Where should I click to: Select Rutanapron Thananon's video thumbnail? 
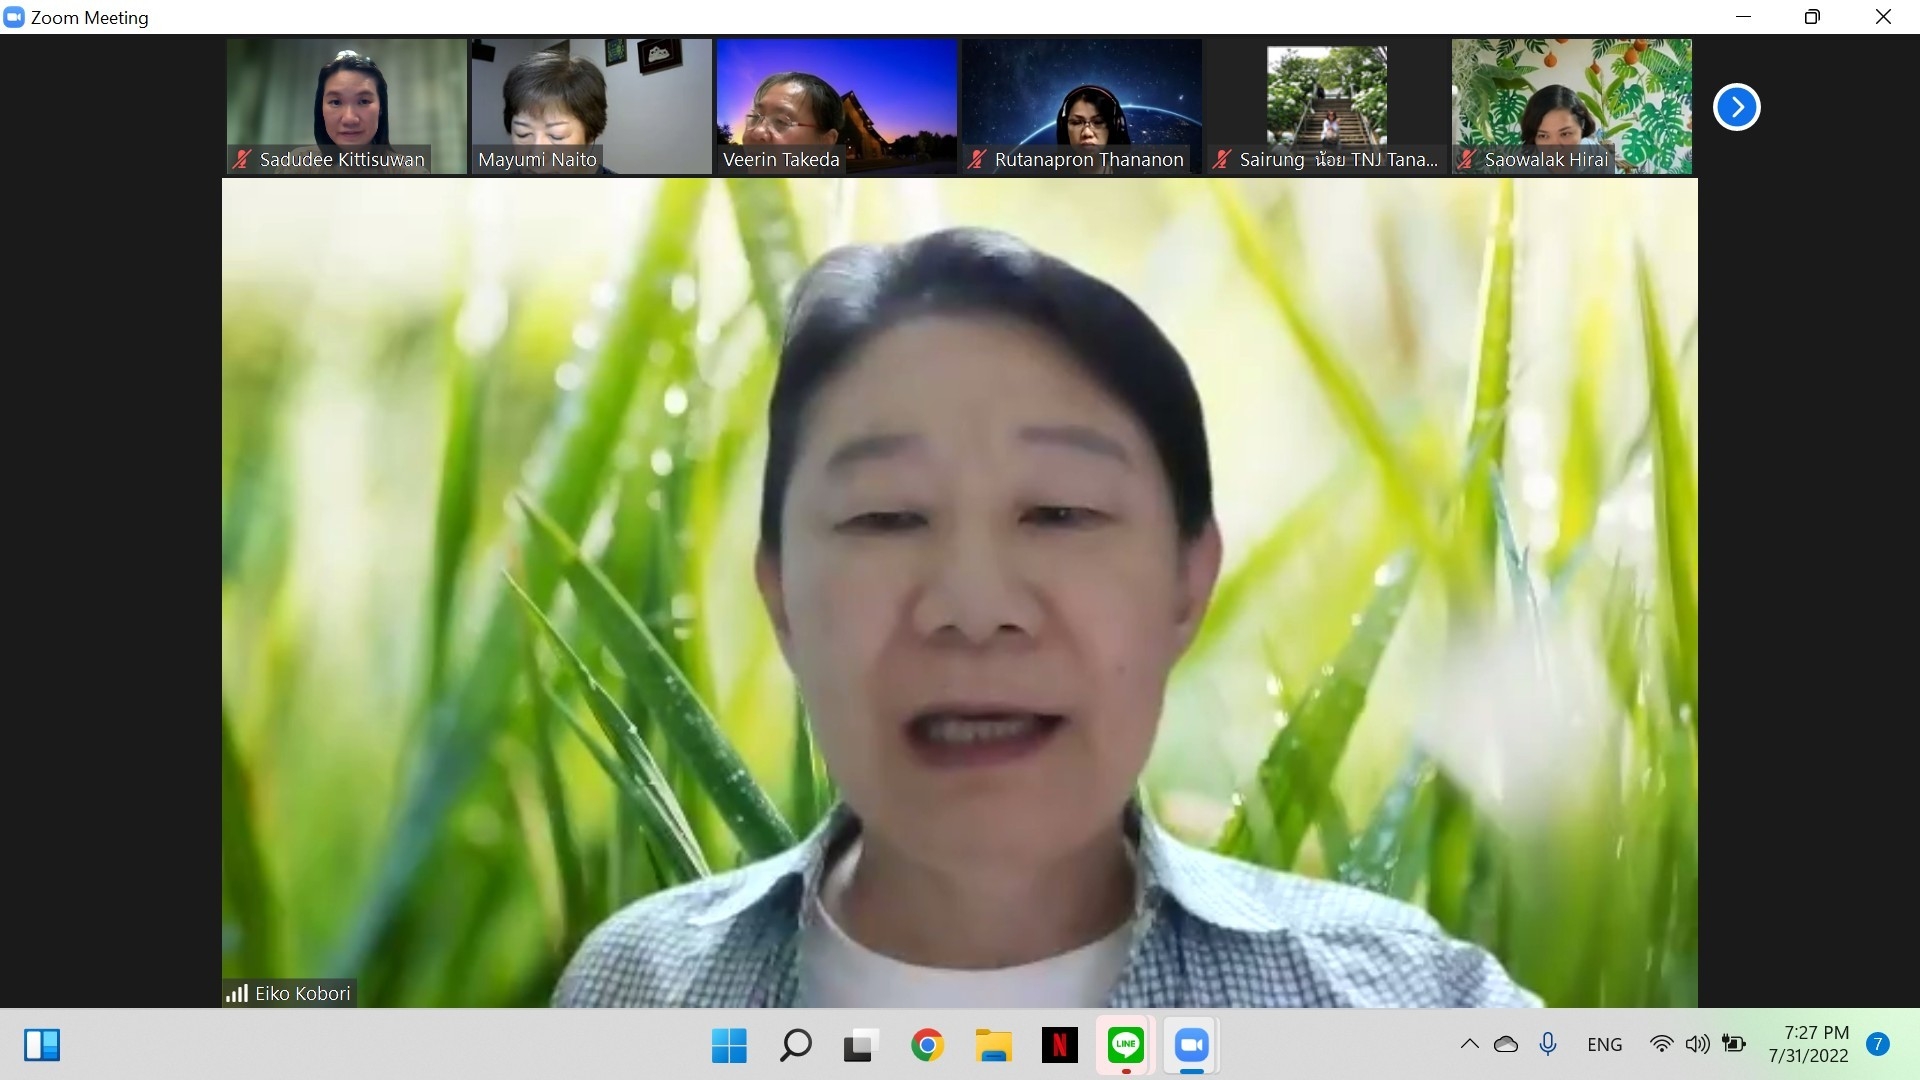tap(1081, 105)
